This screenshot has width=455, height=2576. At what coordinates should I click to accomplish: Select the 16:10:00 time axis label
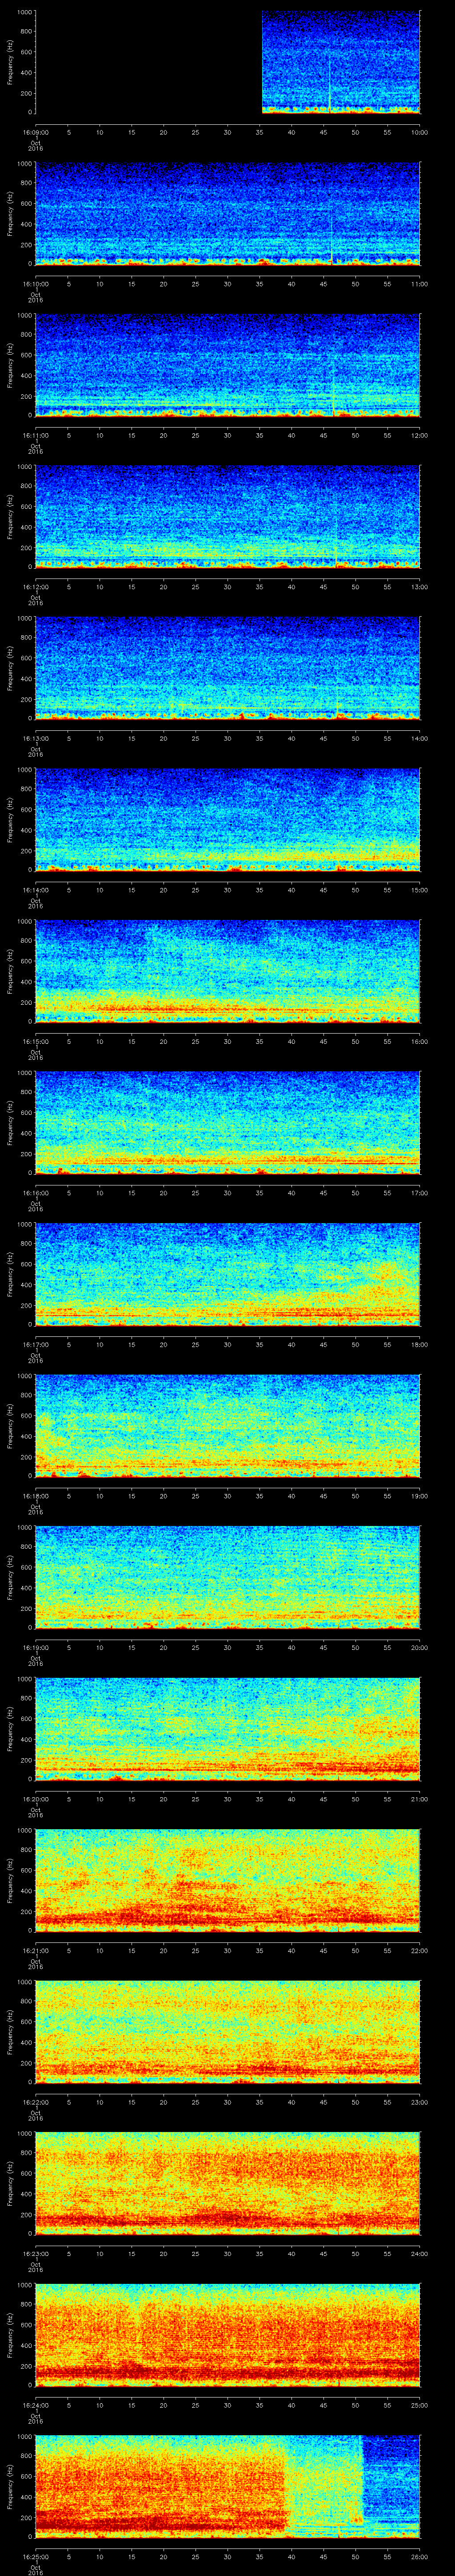tap(35, 284)
